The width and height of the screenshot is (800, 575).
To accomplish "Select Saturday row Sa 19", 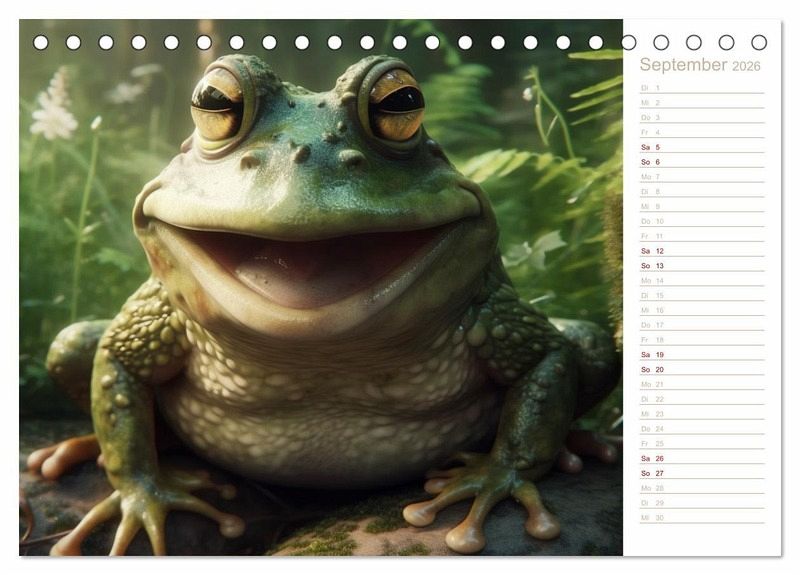I will pos(702,354).
